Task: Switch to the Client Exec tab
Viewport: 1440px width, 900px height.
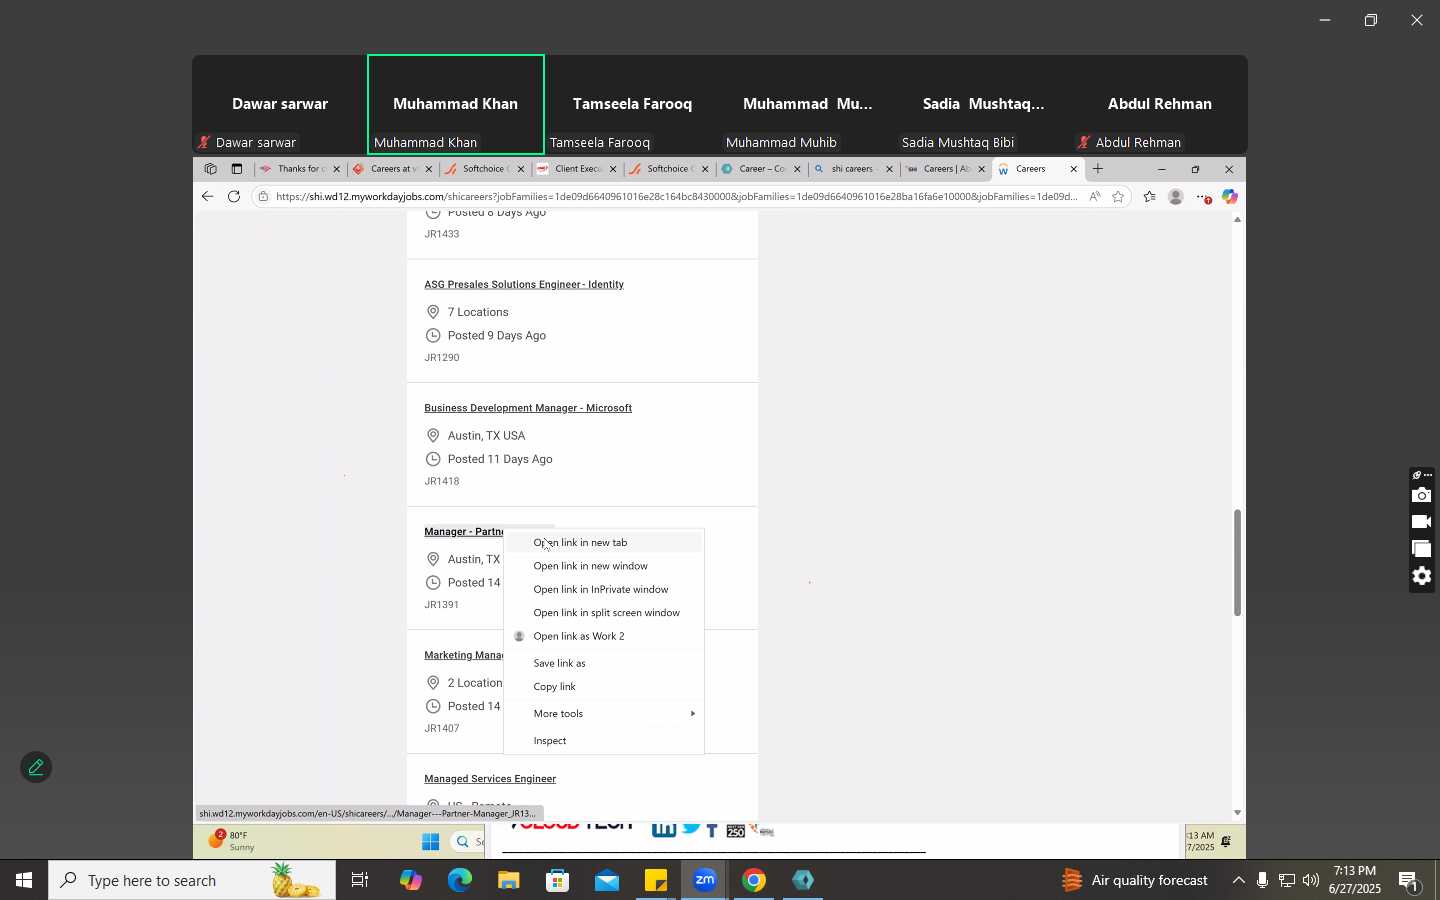Action: (x=574, y=169)
